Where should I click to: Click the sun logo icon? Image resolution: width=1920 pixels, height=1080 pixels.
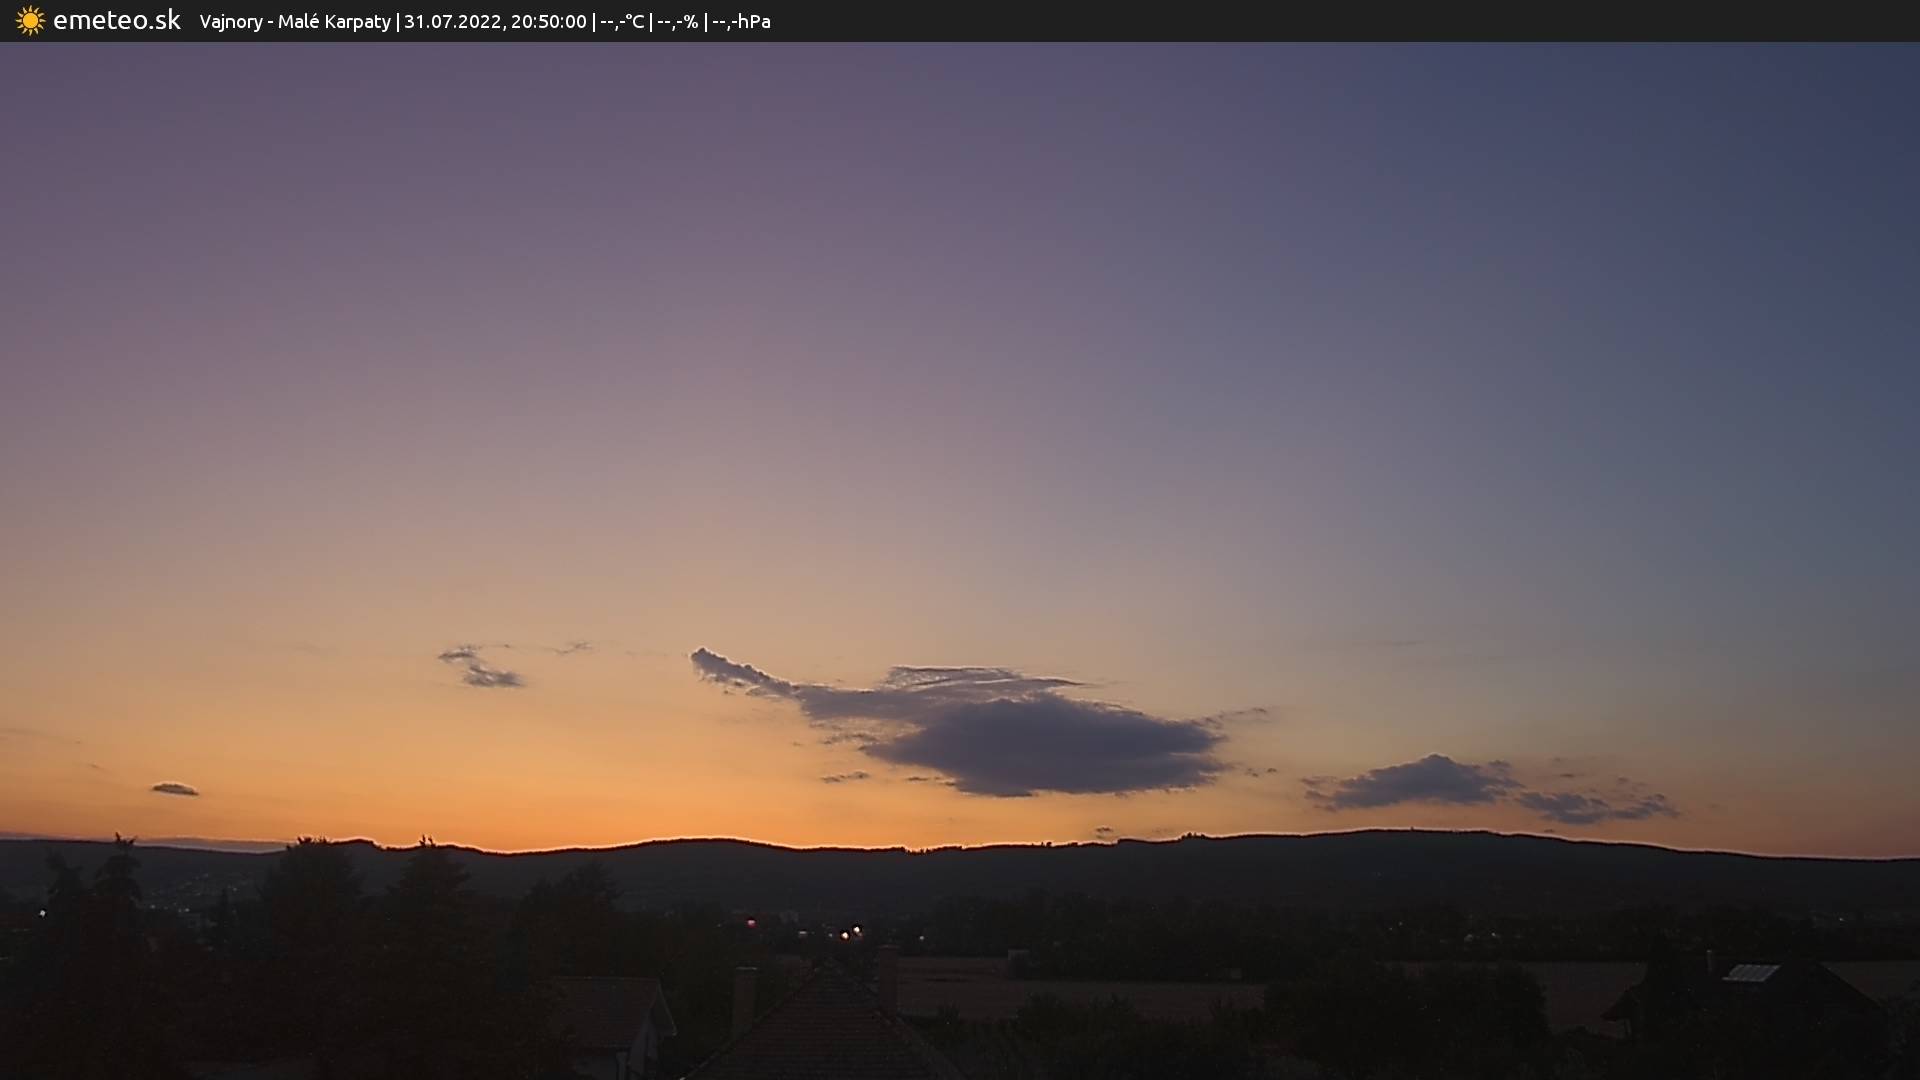[x=30, y=21]
